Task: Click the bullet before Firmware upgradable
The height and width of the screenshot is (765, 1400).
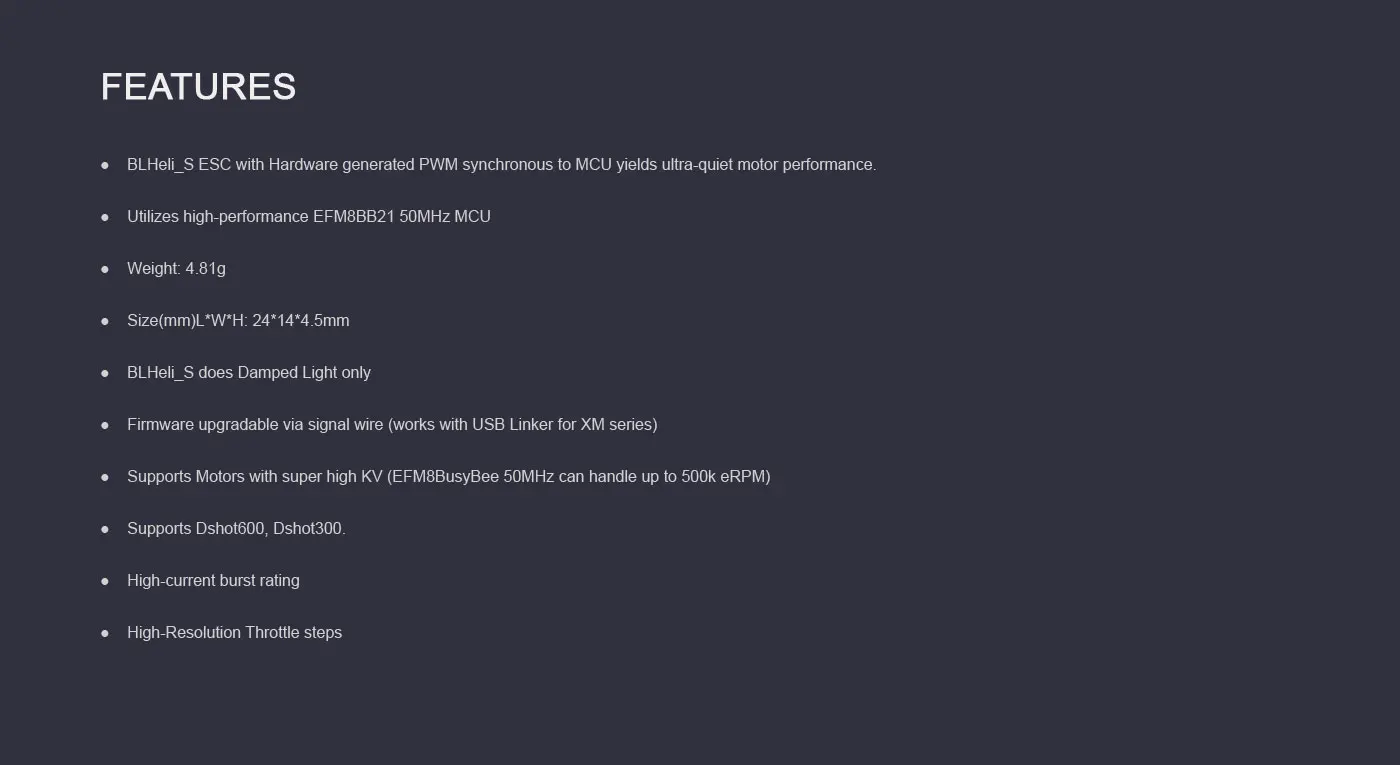Action: point(105,425)
